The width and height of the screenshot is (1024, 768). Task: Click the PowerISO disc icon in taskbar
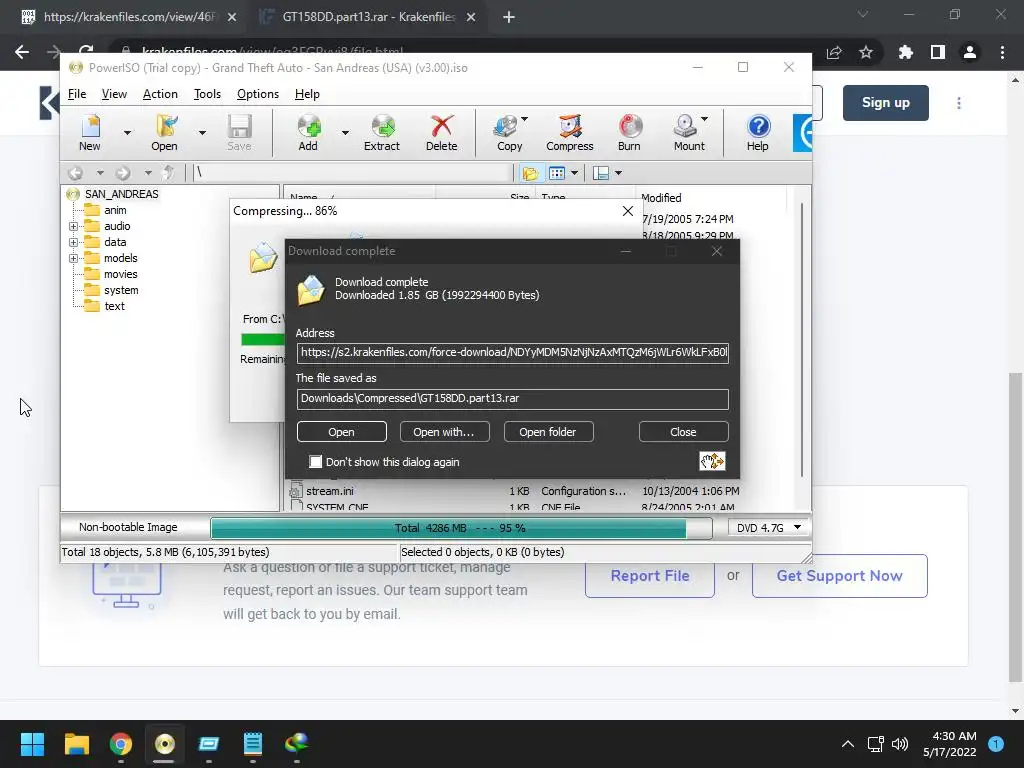[x=165, y=744]
